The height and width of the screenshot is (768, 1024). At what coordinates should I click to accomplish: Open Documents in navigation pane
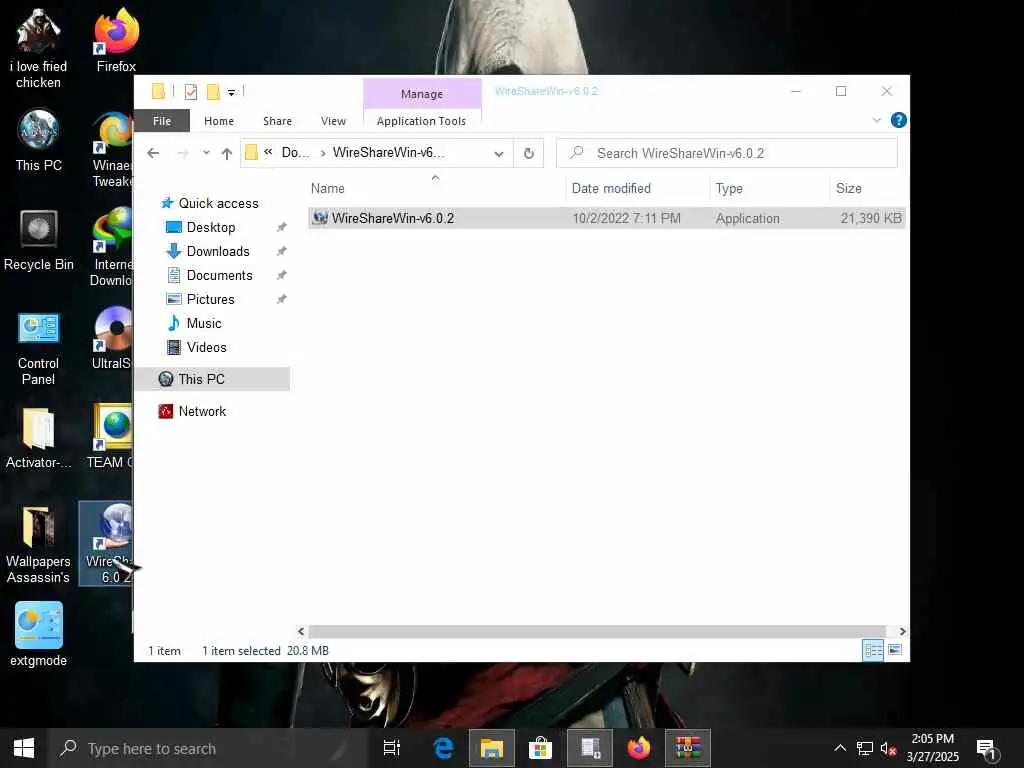click(x=219, y=276)
